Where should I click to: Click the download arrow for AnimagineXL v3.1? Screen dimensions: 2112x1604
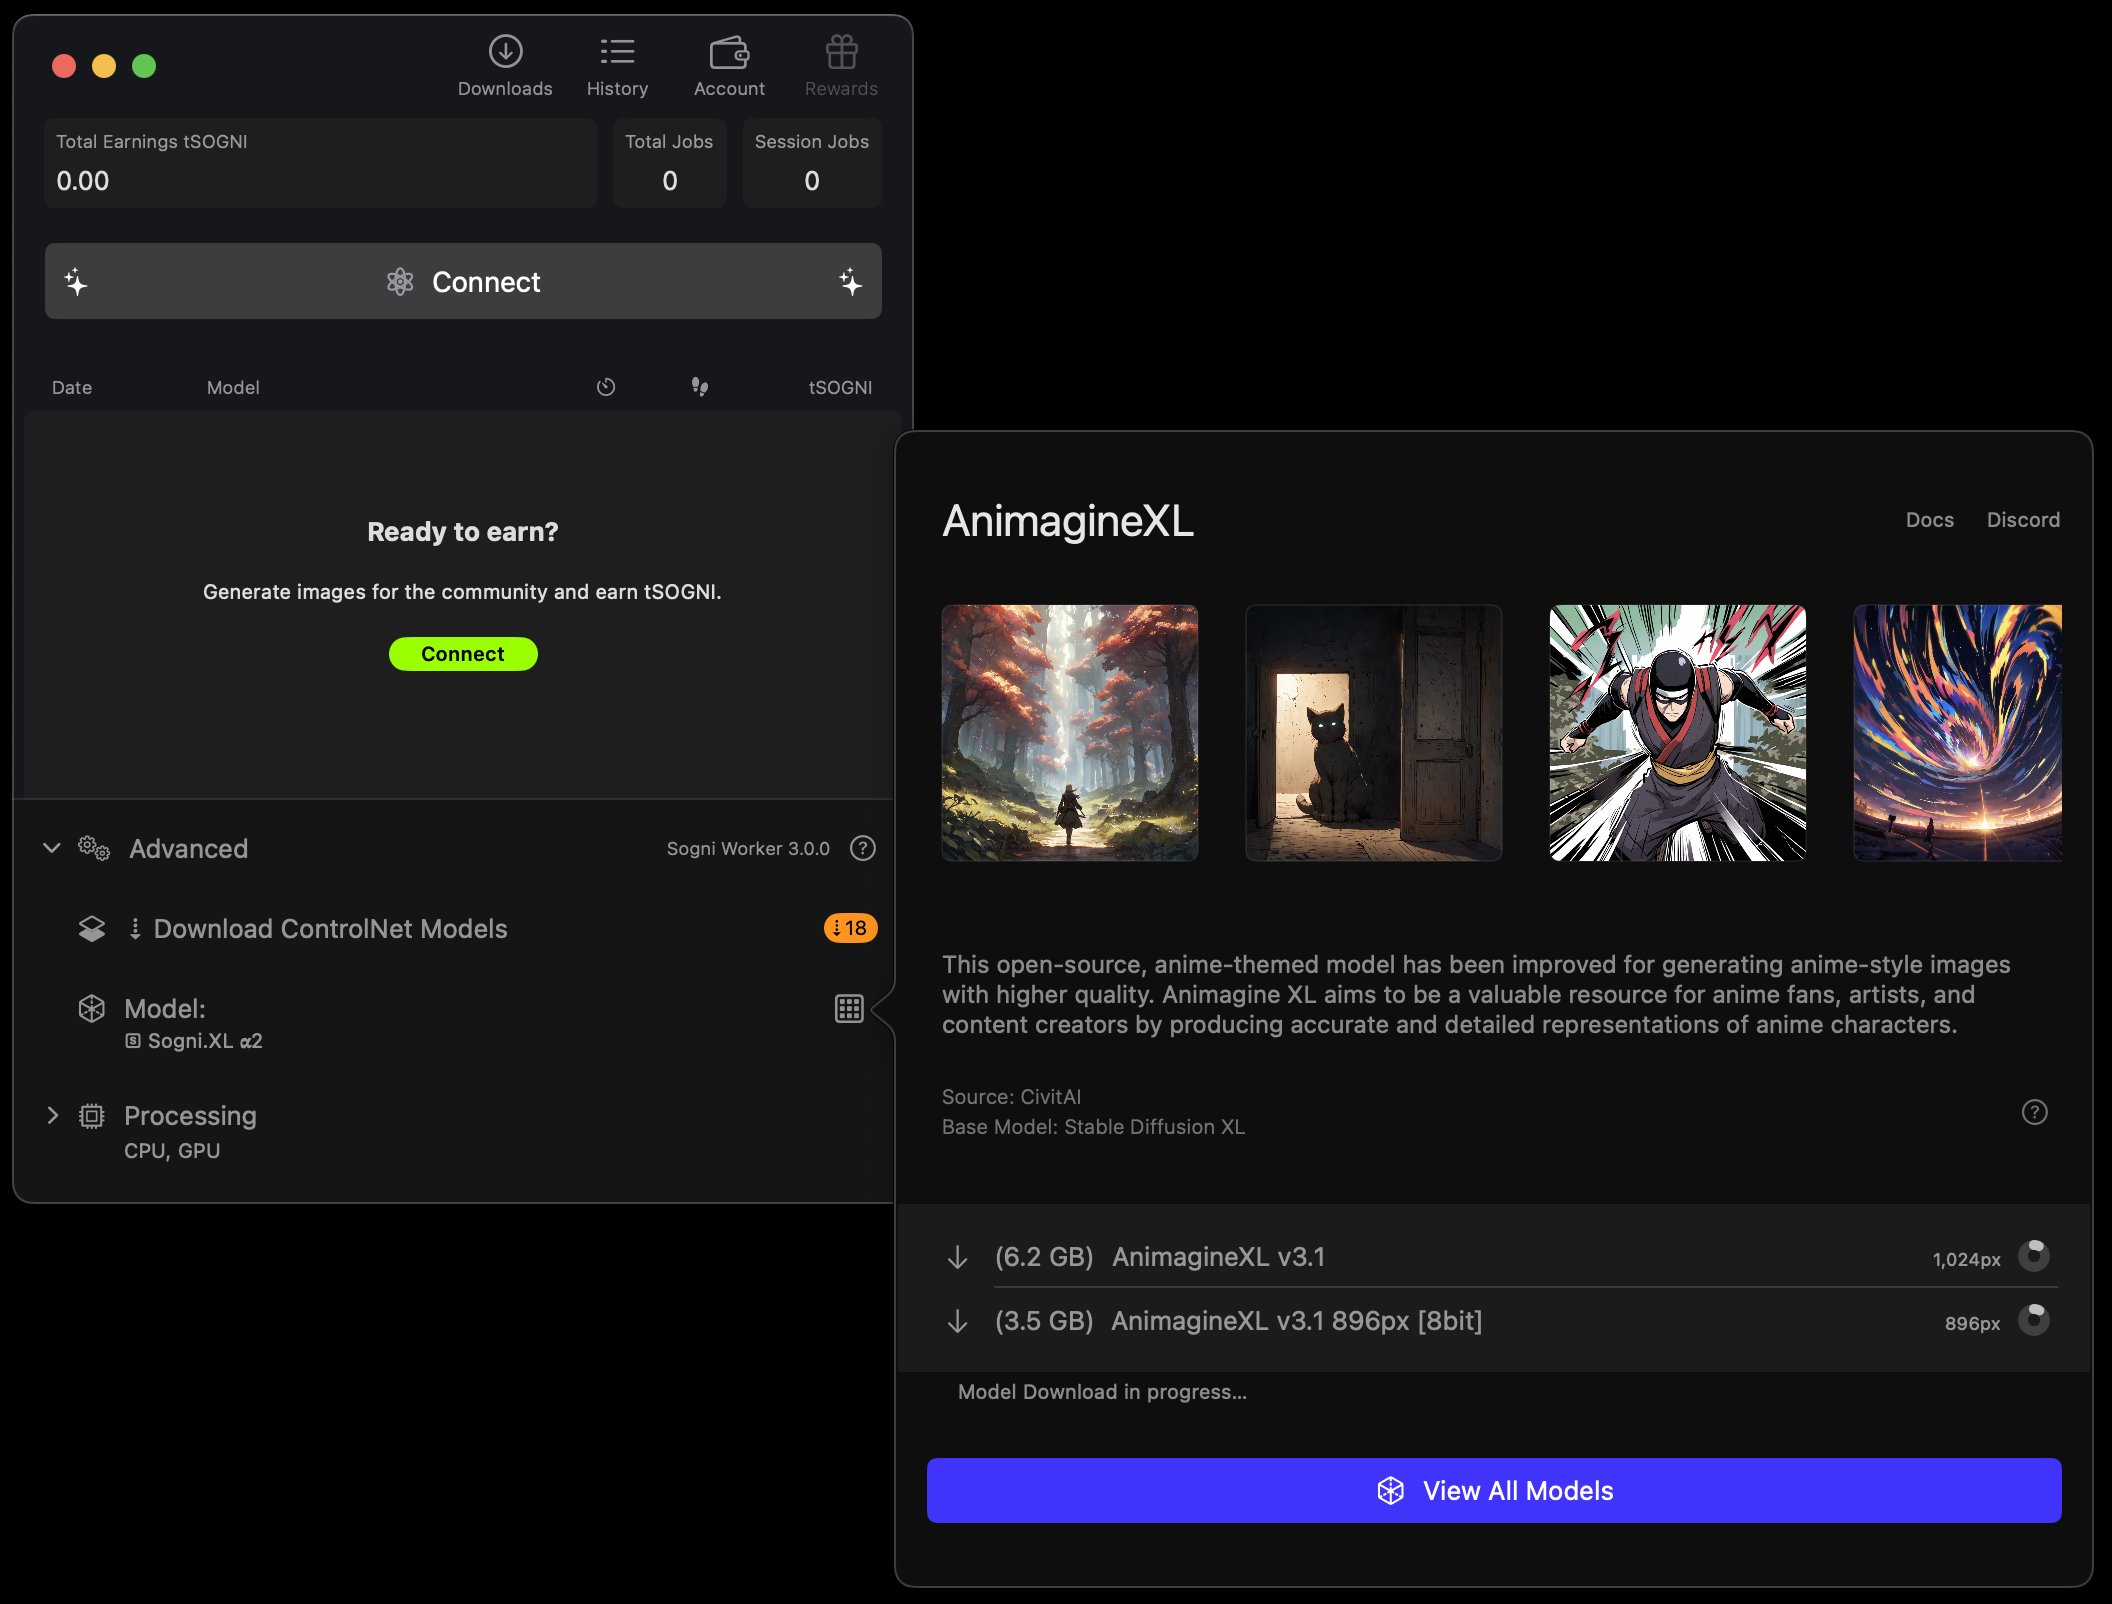click(957, 1257)
